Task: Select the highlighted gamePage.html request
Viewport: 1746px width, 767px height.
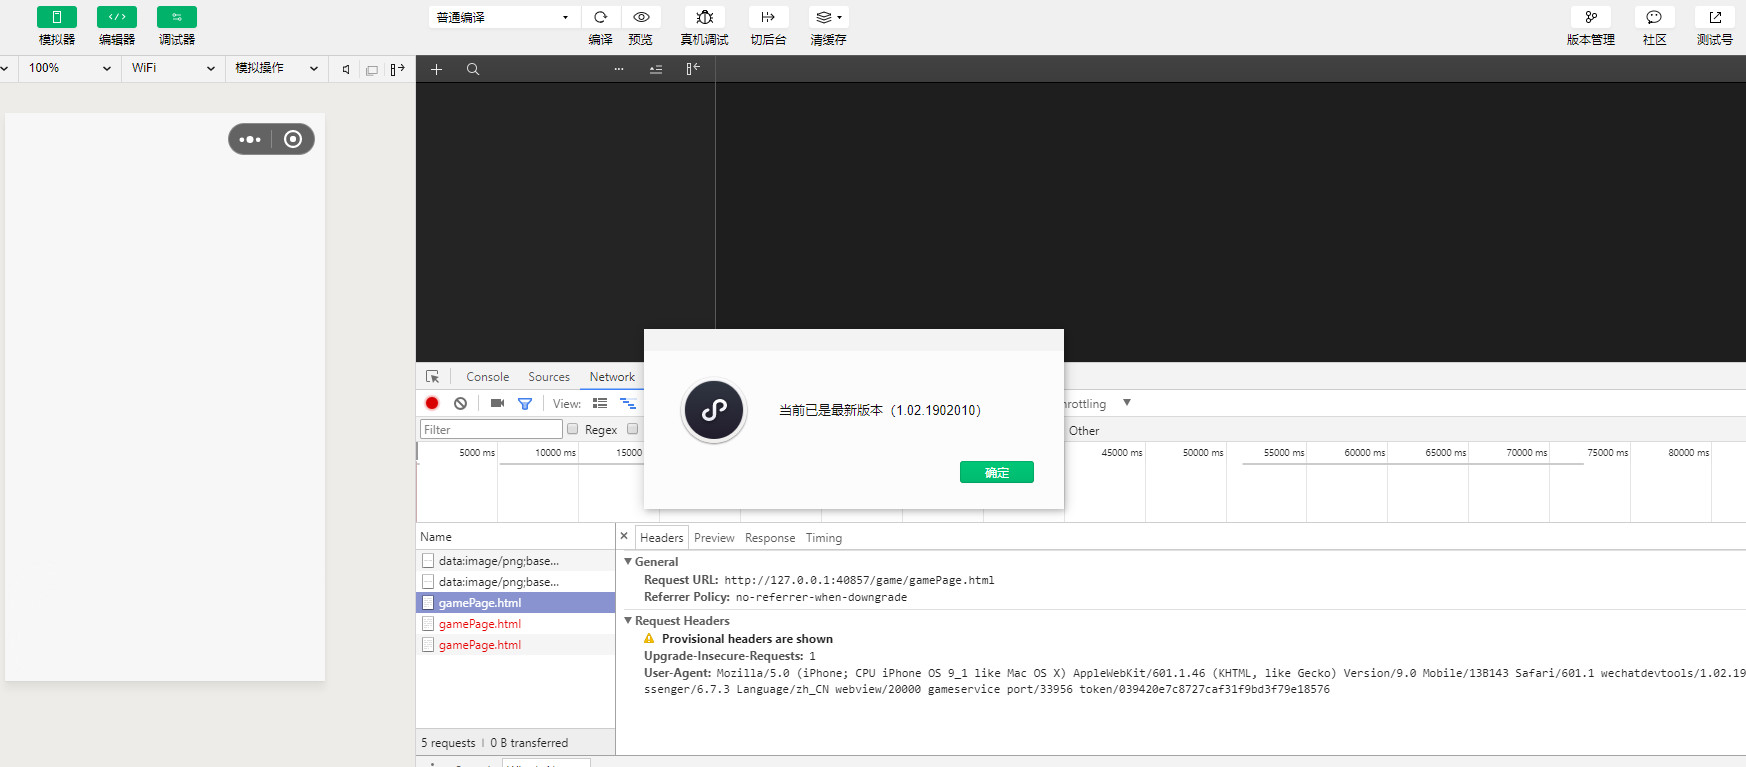Action: coord(516,603)
